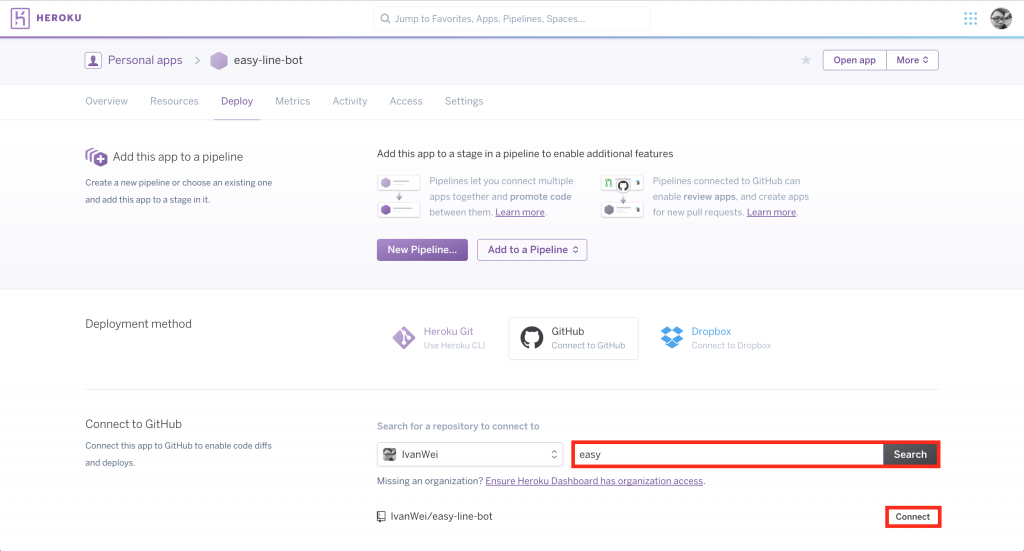
Task: Click the IvanWei/easy-line-bot result text
Action: tap(441, 516)
